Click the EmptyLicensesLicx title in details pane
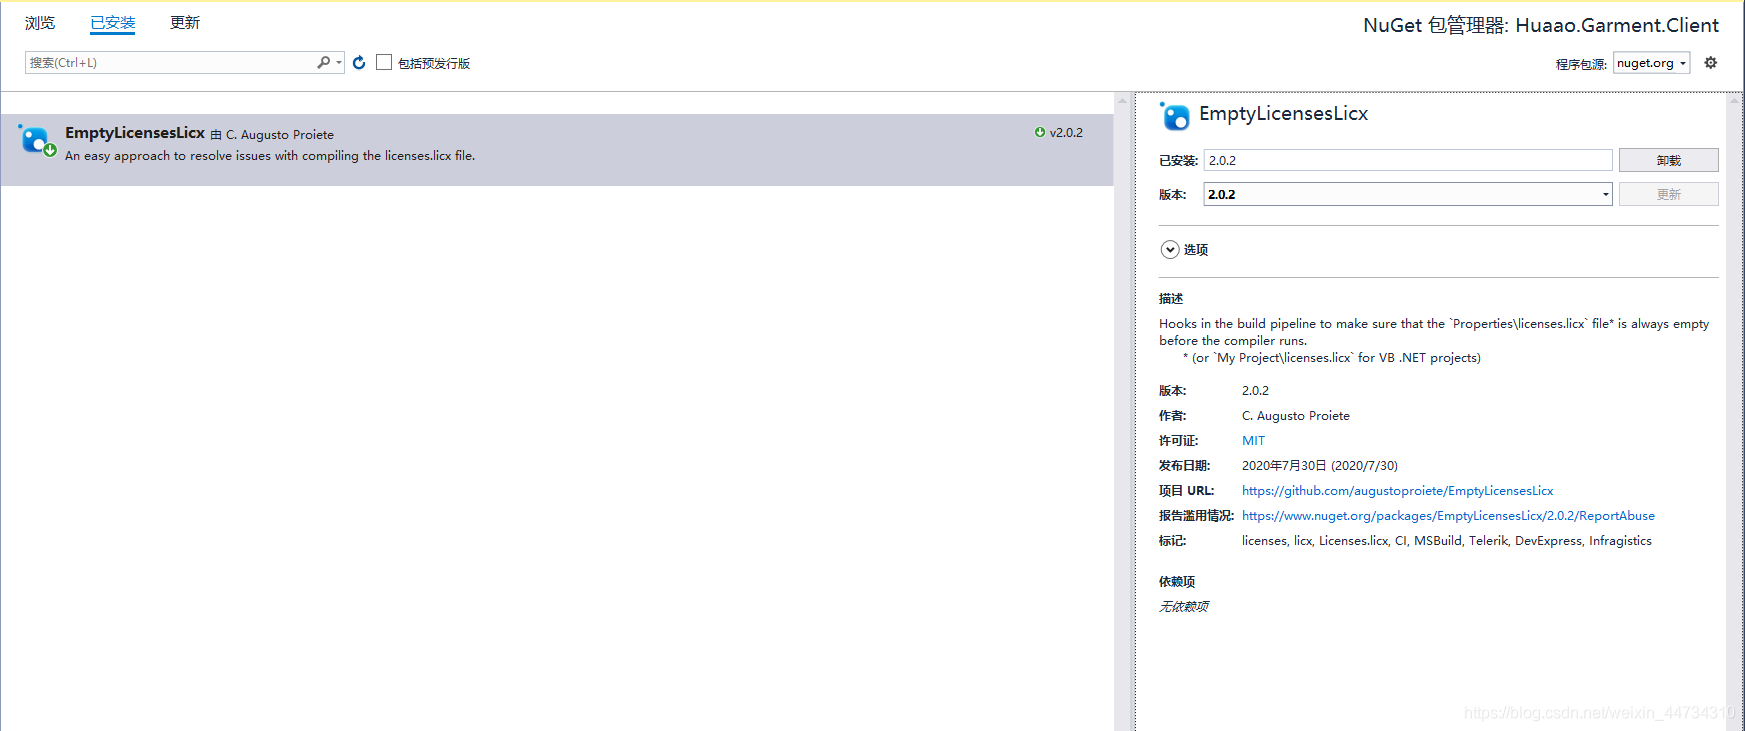This screenshot has height=731, width=1745. [1283, 114]
